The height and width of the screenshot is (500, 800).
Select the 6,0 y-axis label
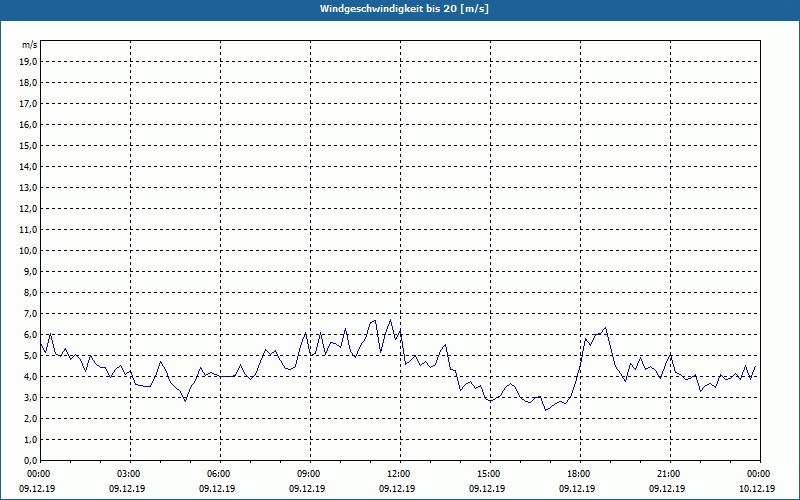pyautogui.click(x=30, y=335)
